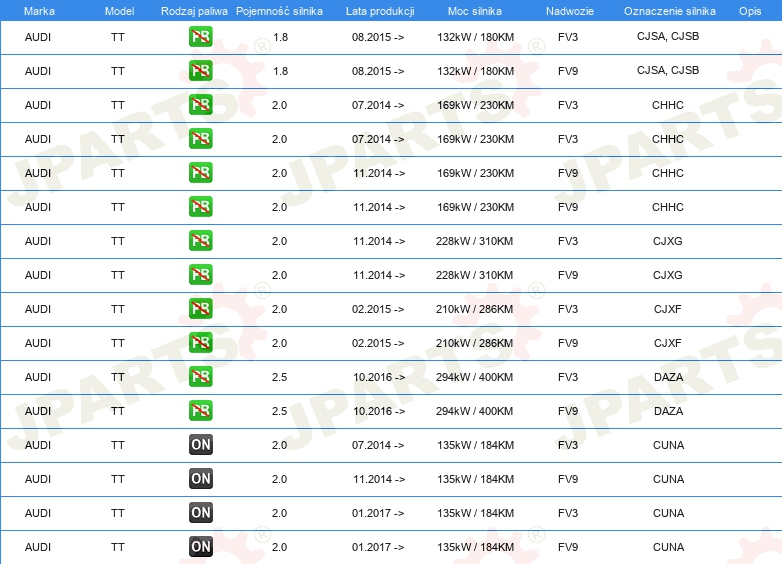
Task: Click petrol icon in 1.8 FV3 row
Action: (201, 37)
